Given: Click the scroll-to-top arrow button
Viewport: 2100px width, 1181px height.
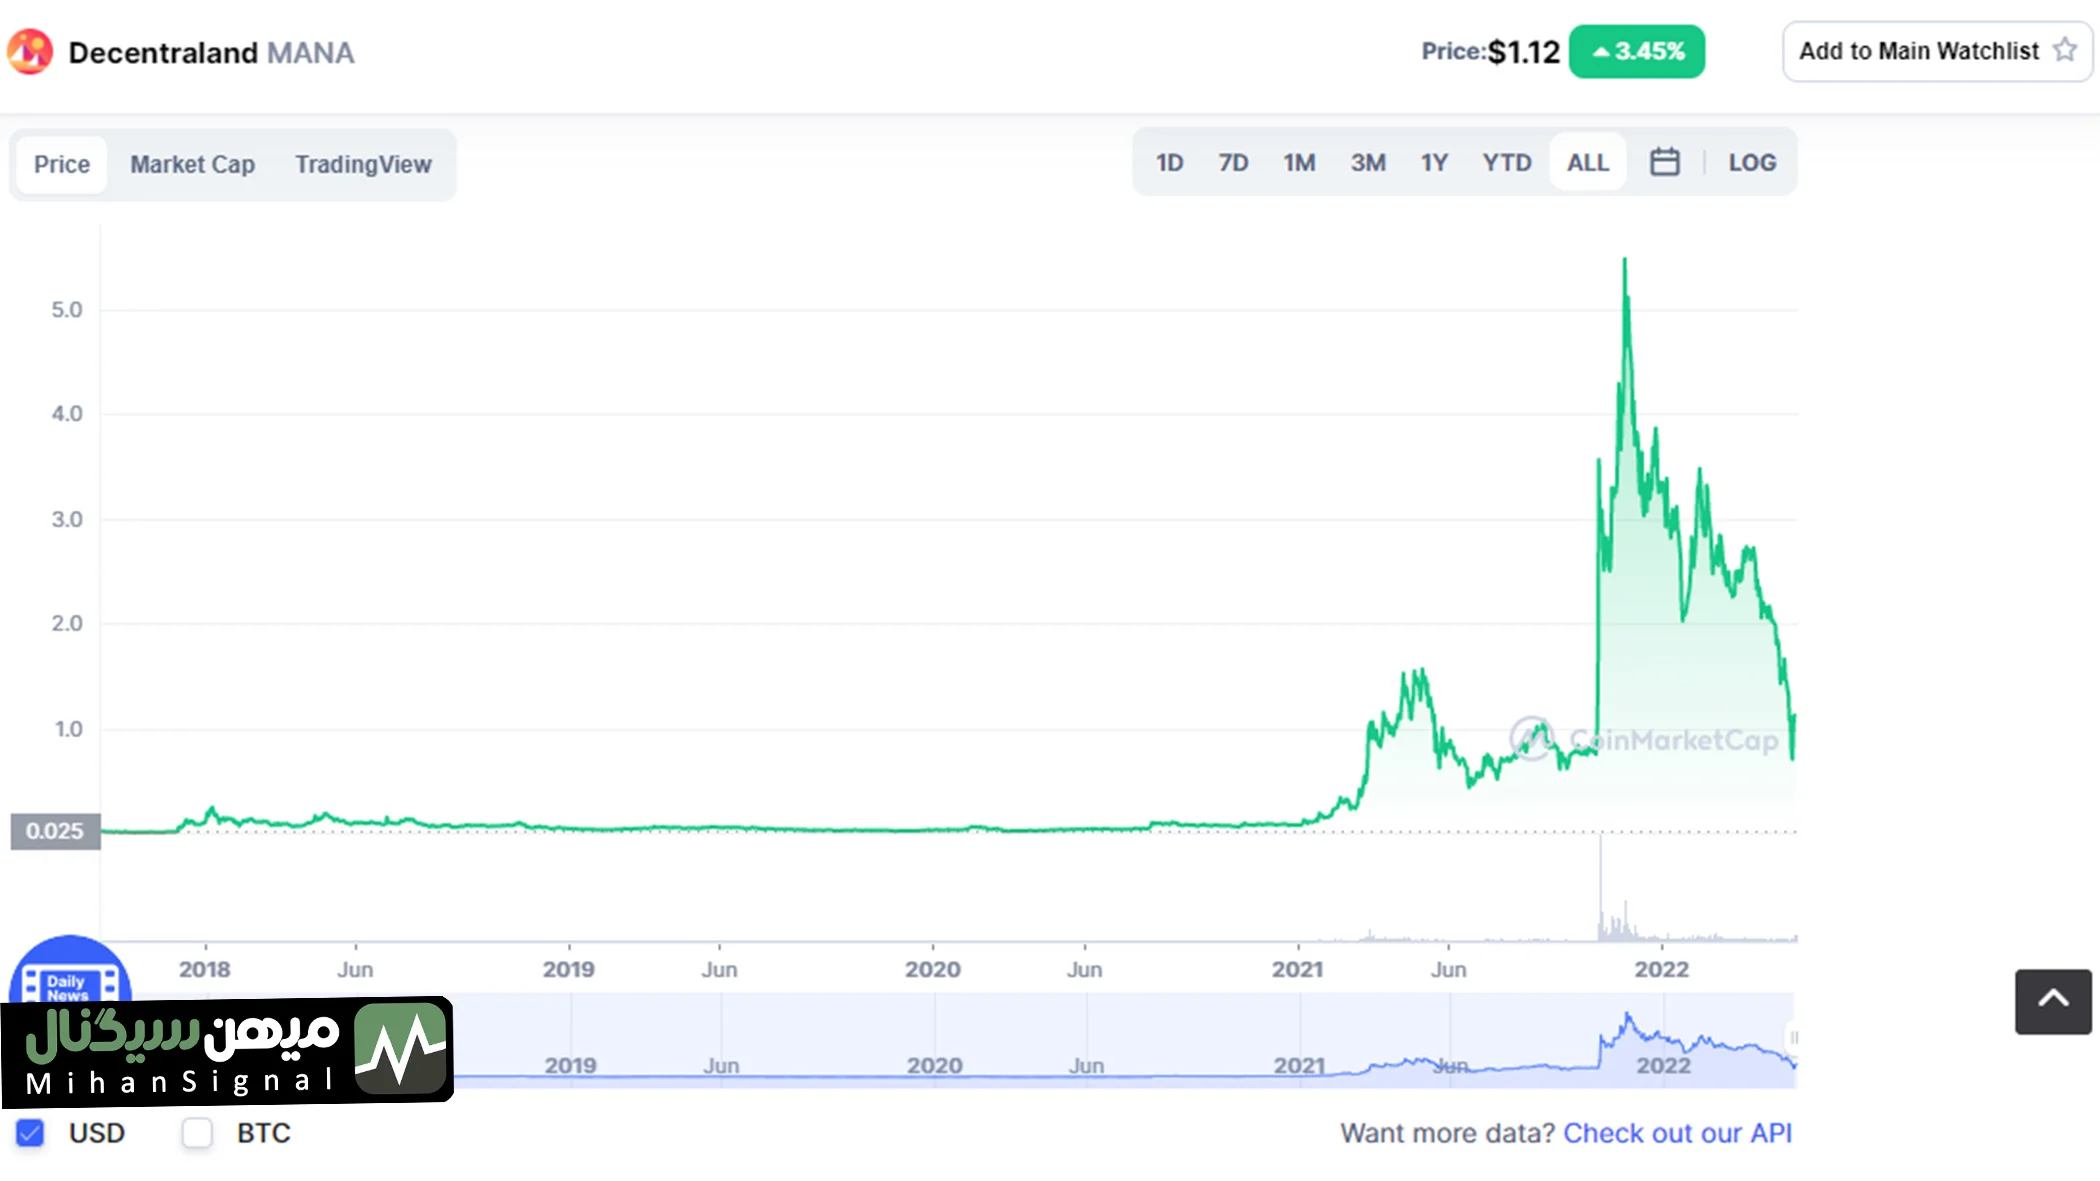Looking at the screenshot, I should point(2053,1000).
